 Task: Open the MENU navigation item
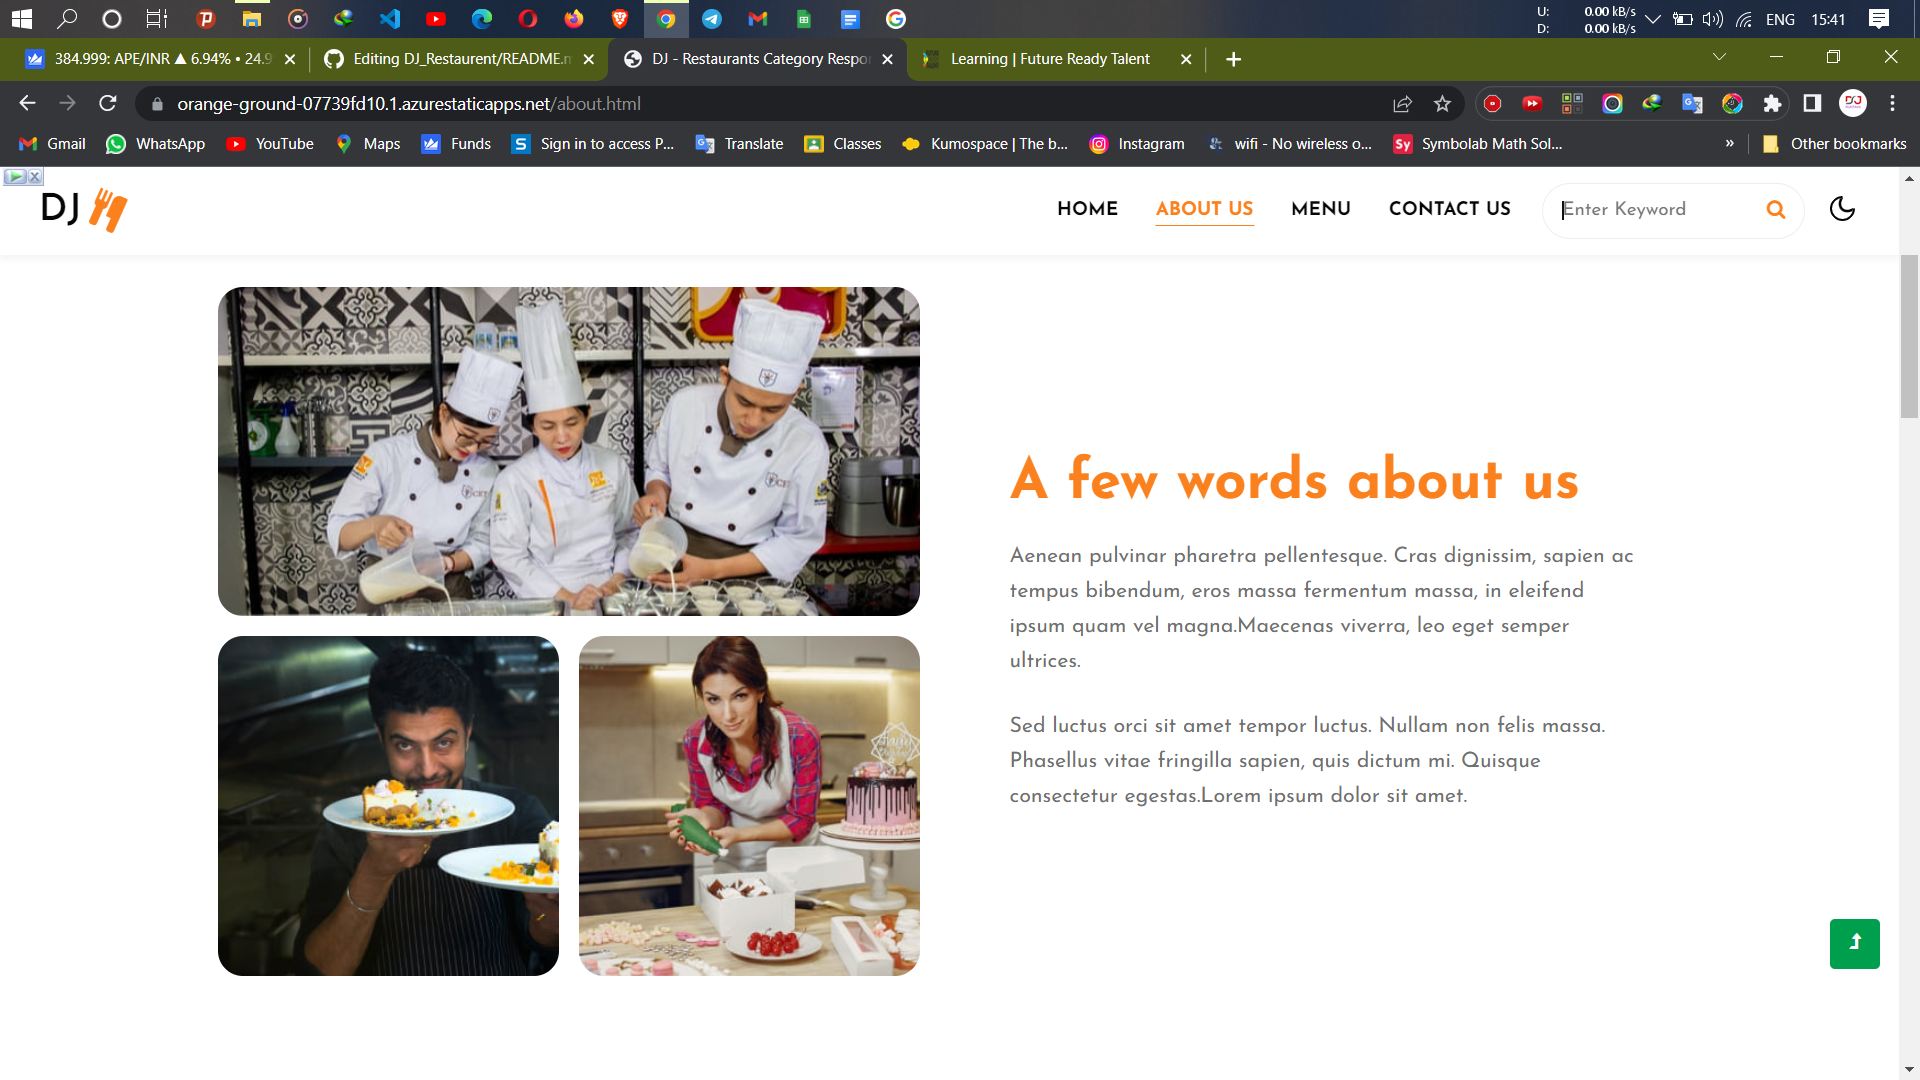click(x=1321, y=210)
